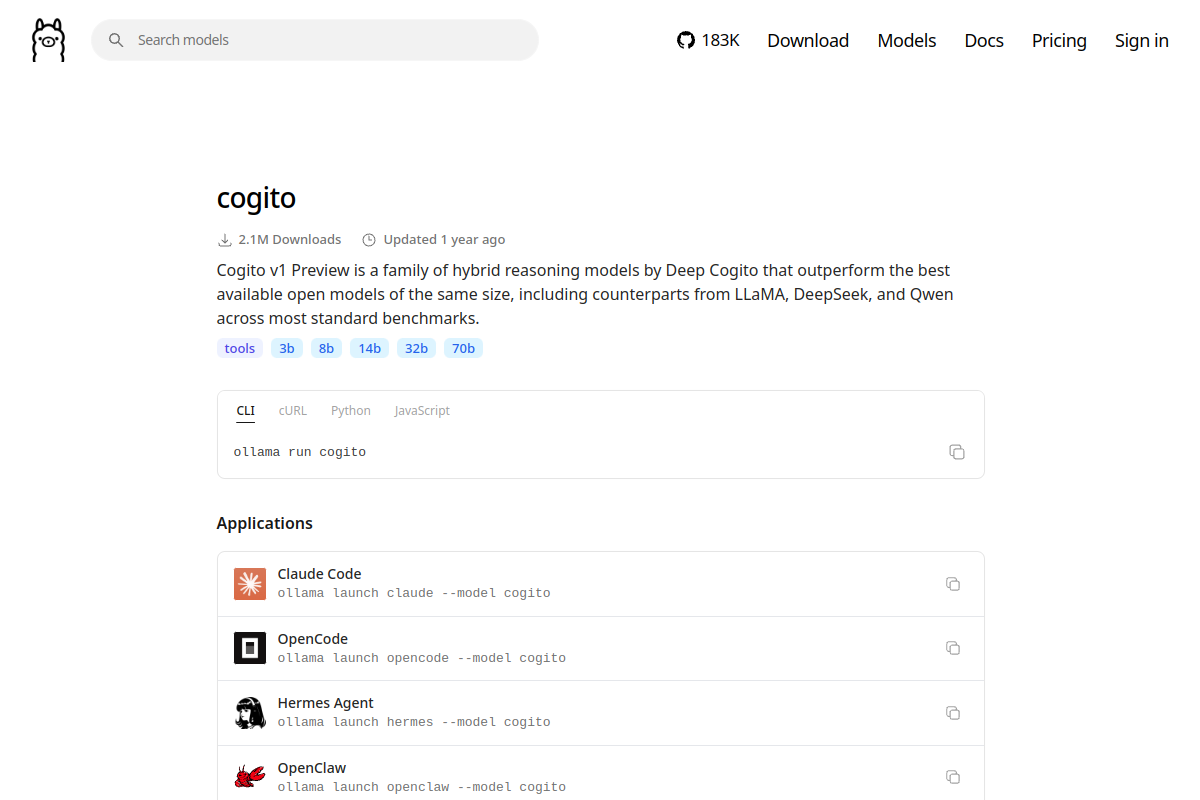This screenshot has height=800, width=1200.
Task: Copy the OpenClaw launch command
Action: 953,777
